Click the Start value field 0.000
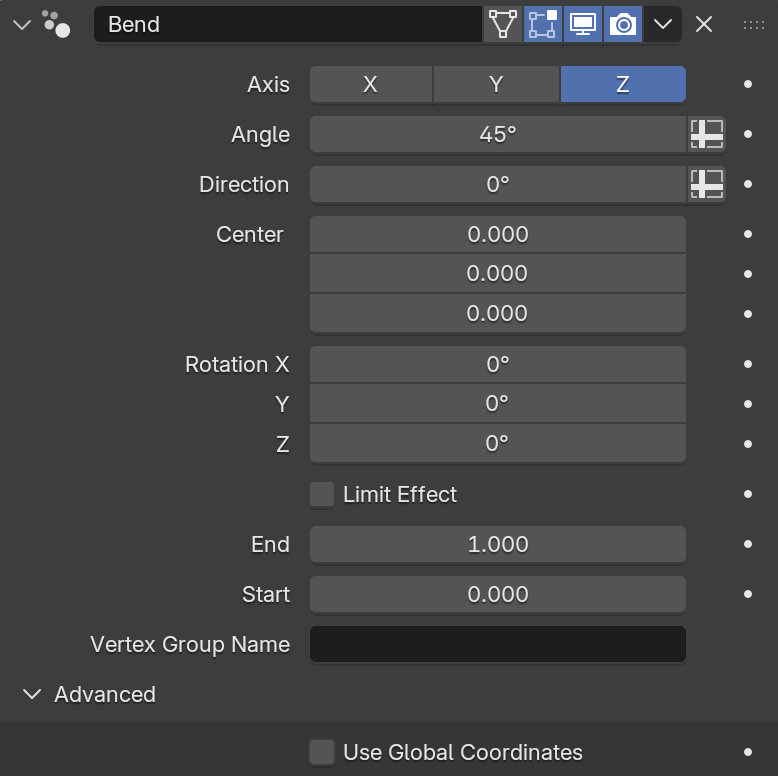Image resolution: width=778 pixels, height=776 pixels. (498, 594)
